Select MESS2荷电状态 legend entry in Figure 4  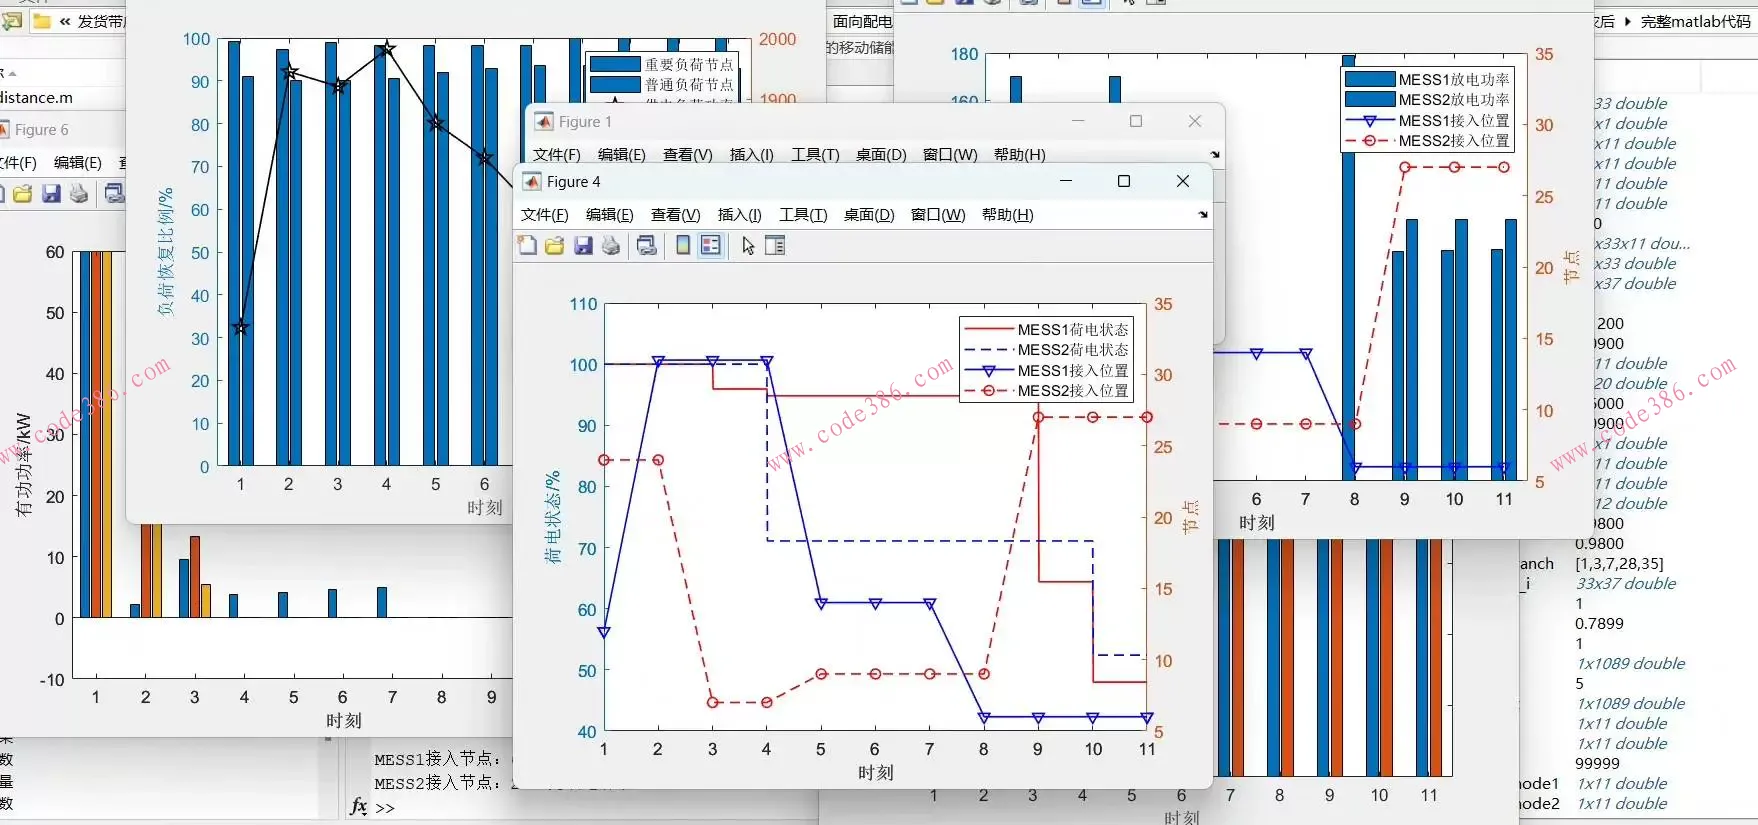coord(1045,350)
